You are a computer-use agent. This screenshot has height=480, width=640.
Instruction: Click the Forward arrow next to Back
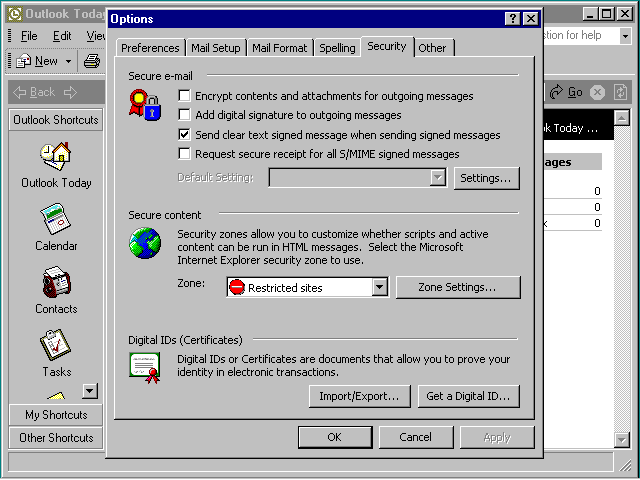[x=70, y=92]
